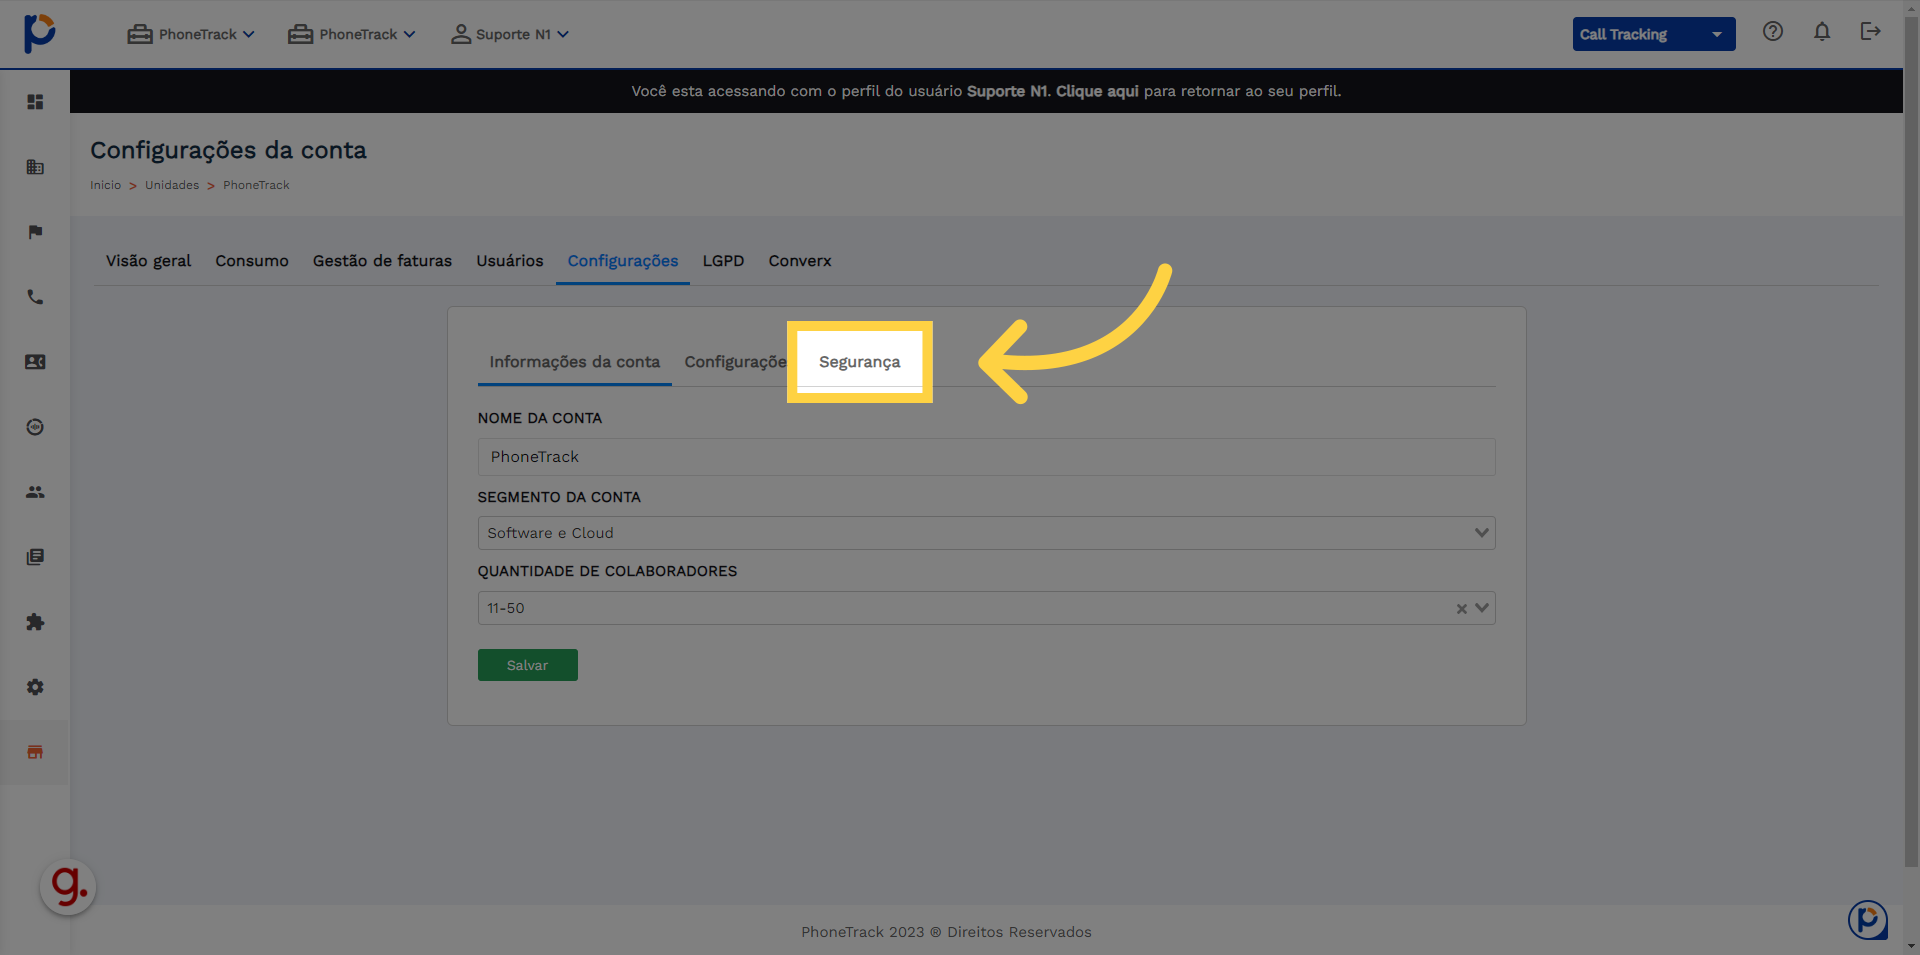Switch to the Consumo tab
The height and width of the screenshot is (955, 1920).
[x=252, y=261]
